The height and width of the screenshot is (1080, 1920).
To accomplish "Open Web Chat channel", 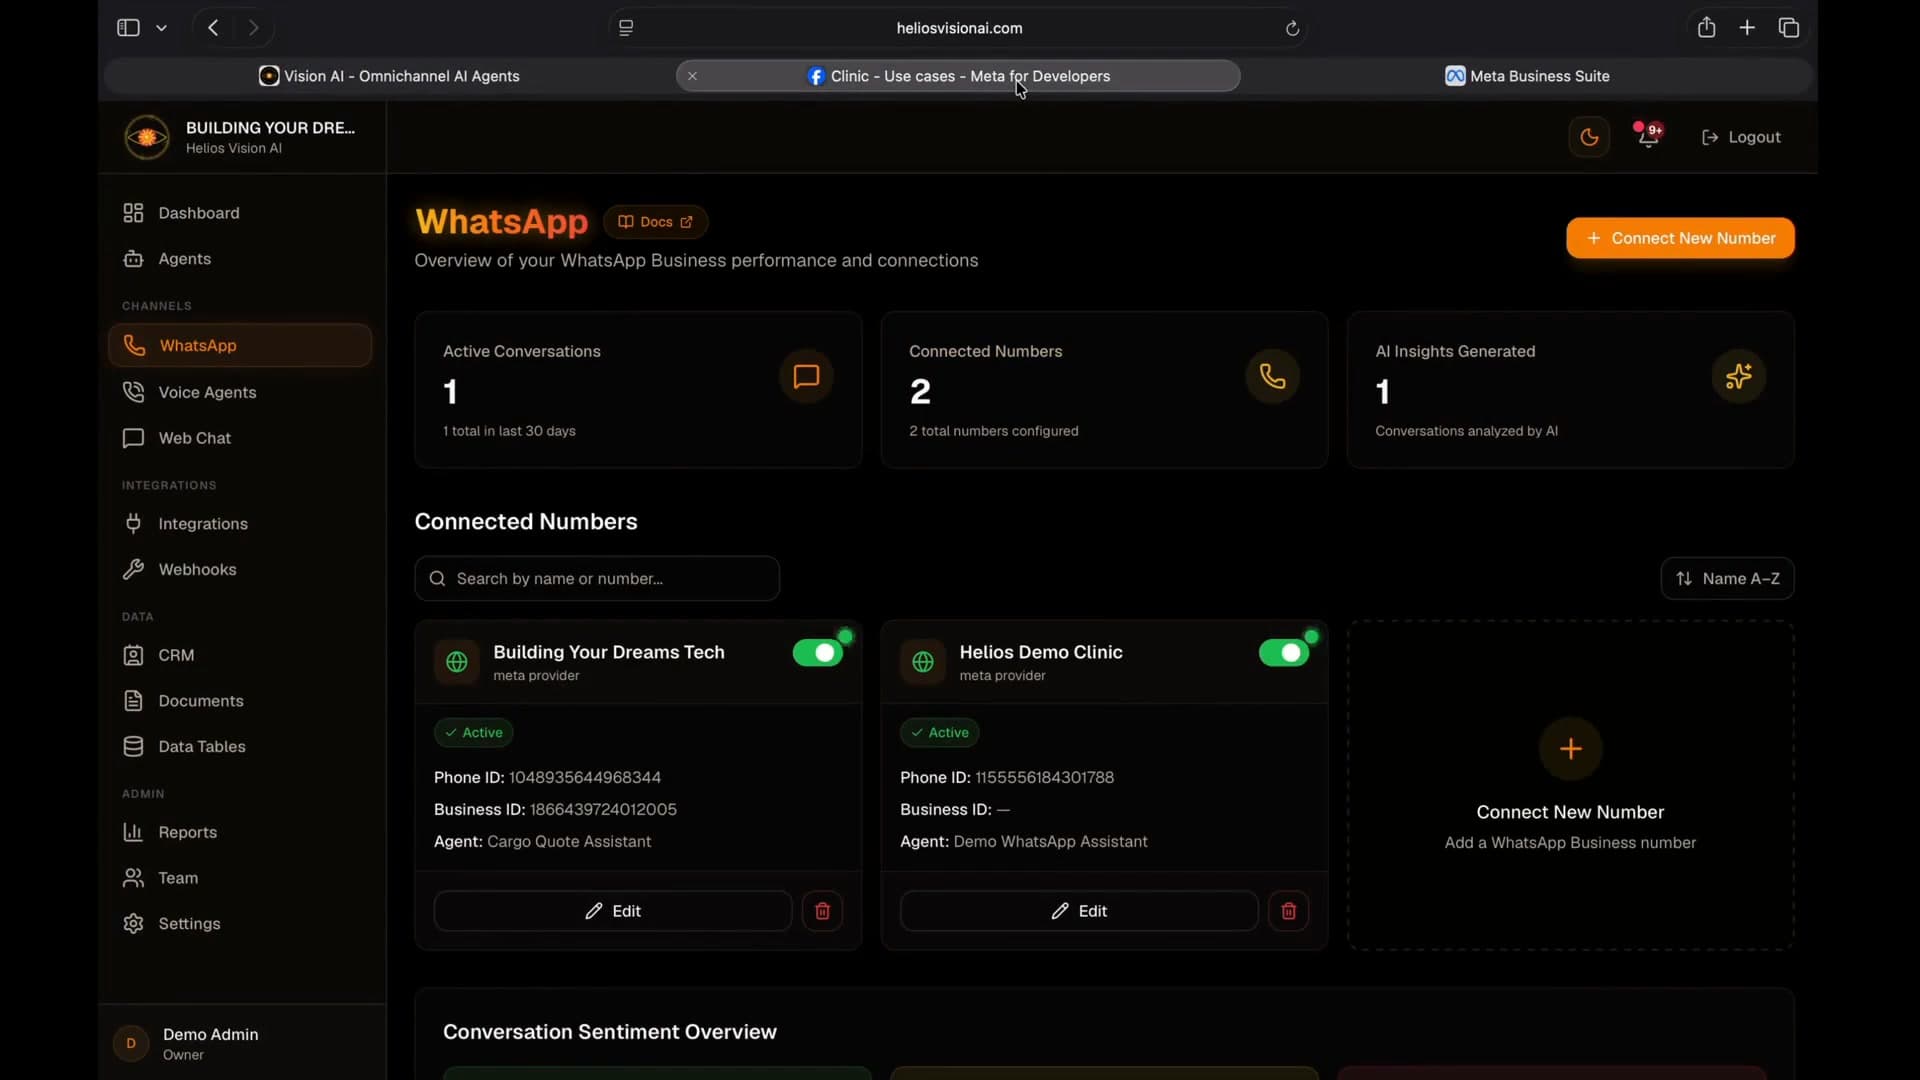I will pos(240,438).
